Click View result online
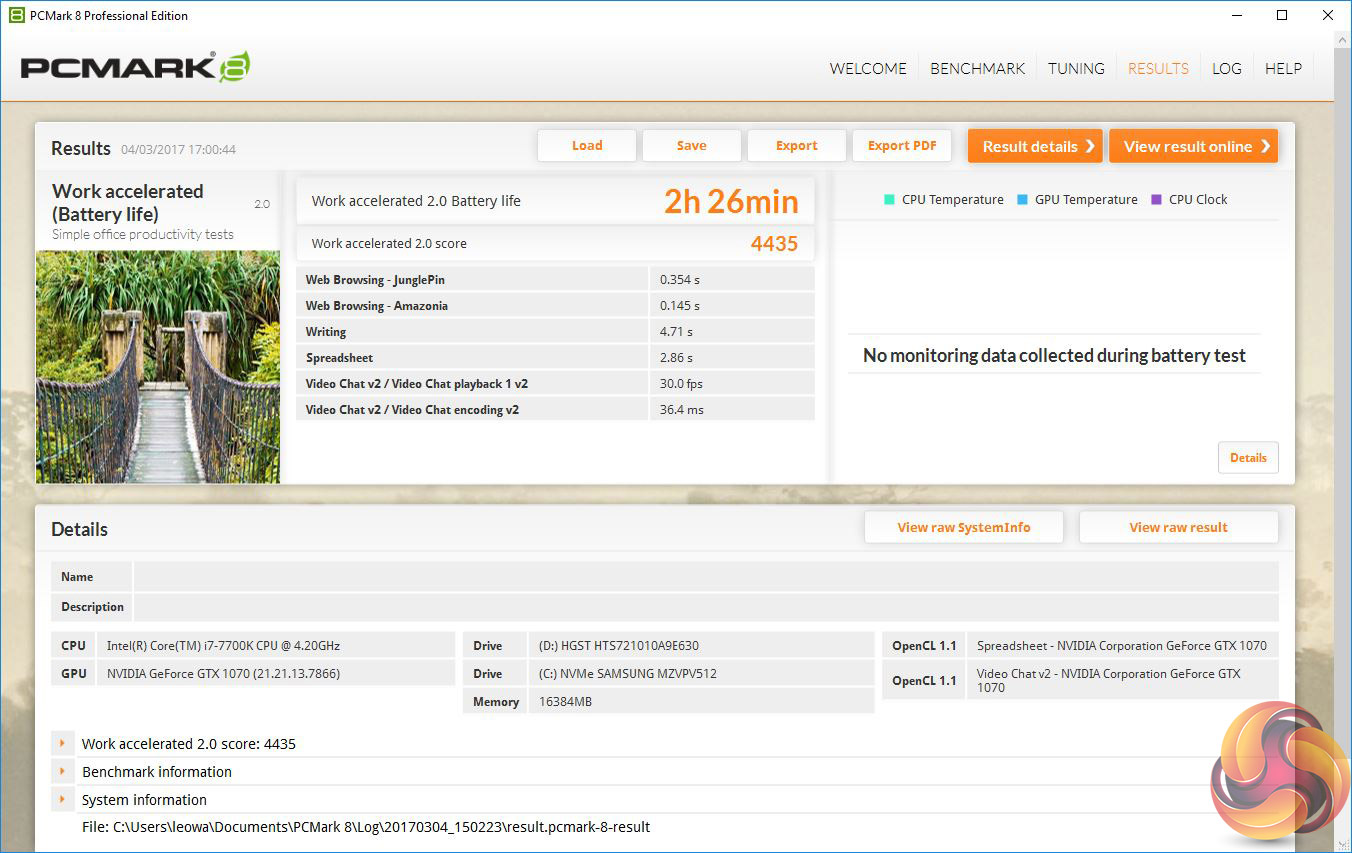Image resolution: width=1352 pixels, height=853 pixels. click(x=1193, y=146)
